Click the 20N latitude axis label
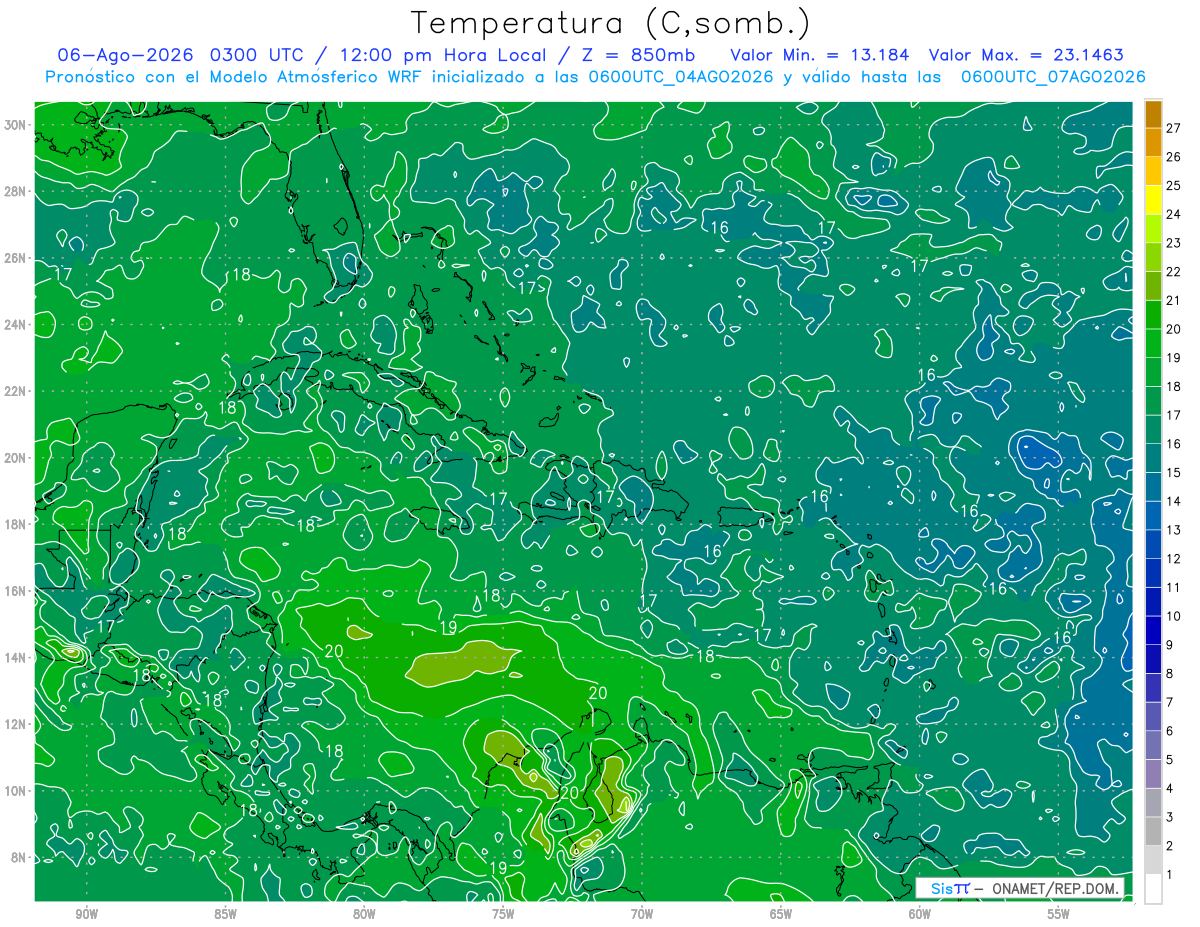Image resolution: width=1200 pixels, height=927 pixels. pos(17,457)
